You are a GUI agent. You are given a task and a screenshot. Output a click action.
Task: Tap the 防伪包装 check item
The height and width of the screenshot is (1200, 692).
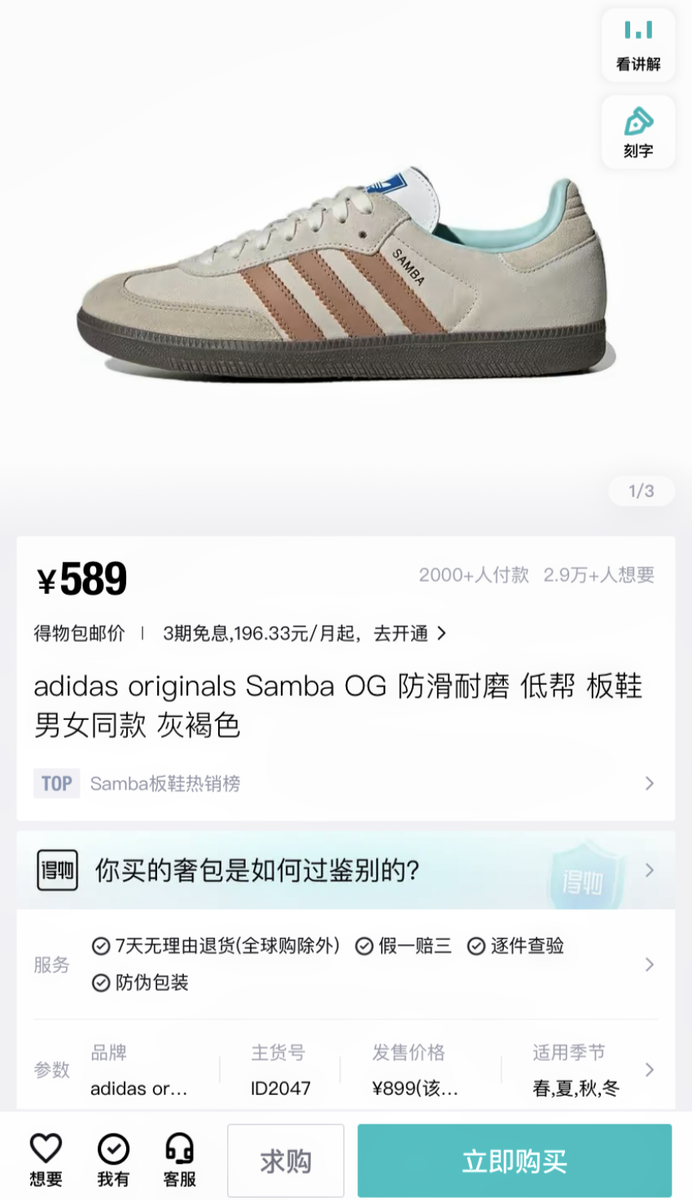coord(140,983)
